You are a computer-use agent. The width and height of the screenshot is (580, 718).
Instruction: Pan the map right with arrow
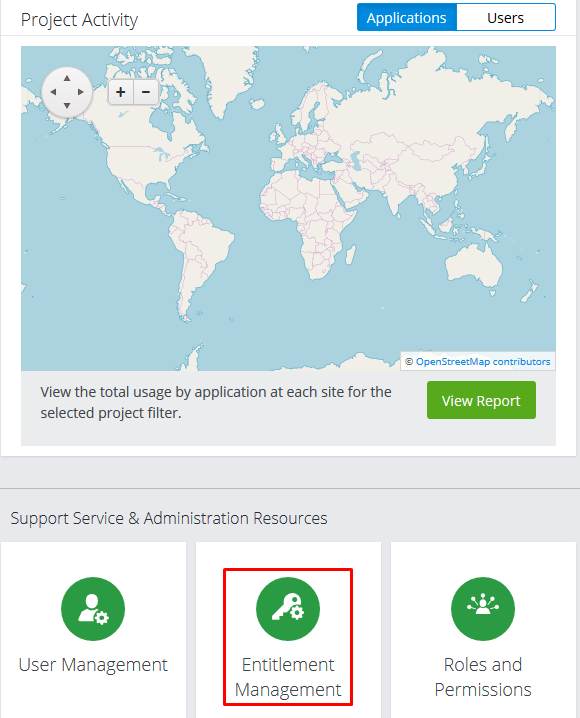coord(81,92)
